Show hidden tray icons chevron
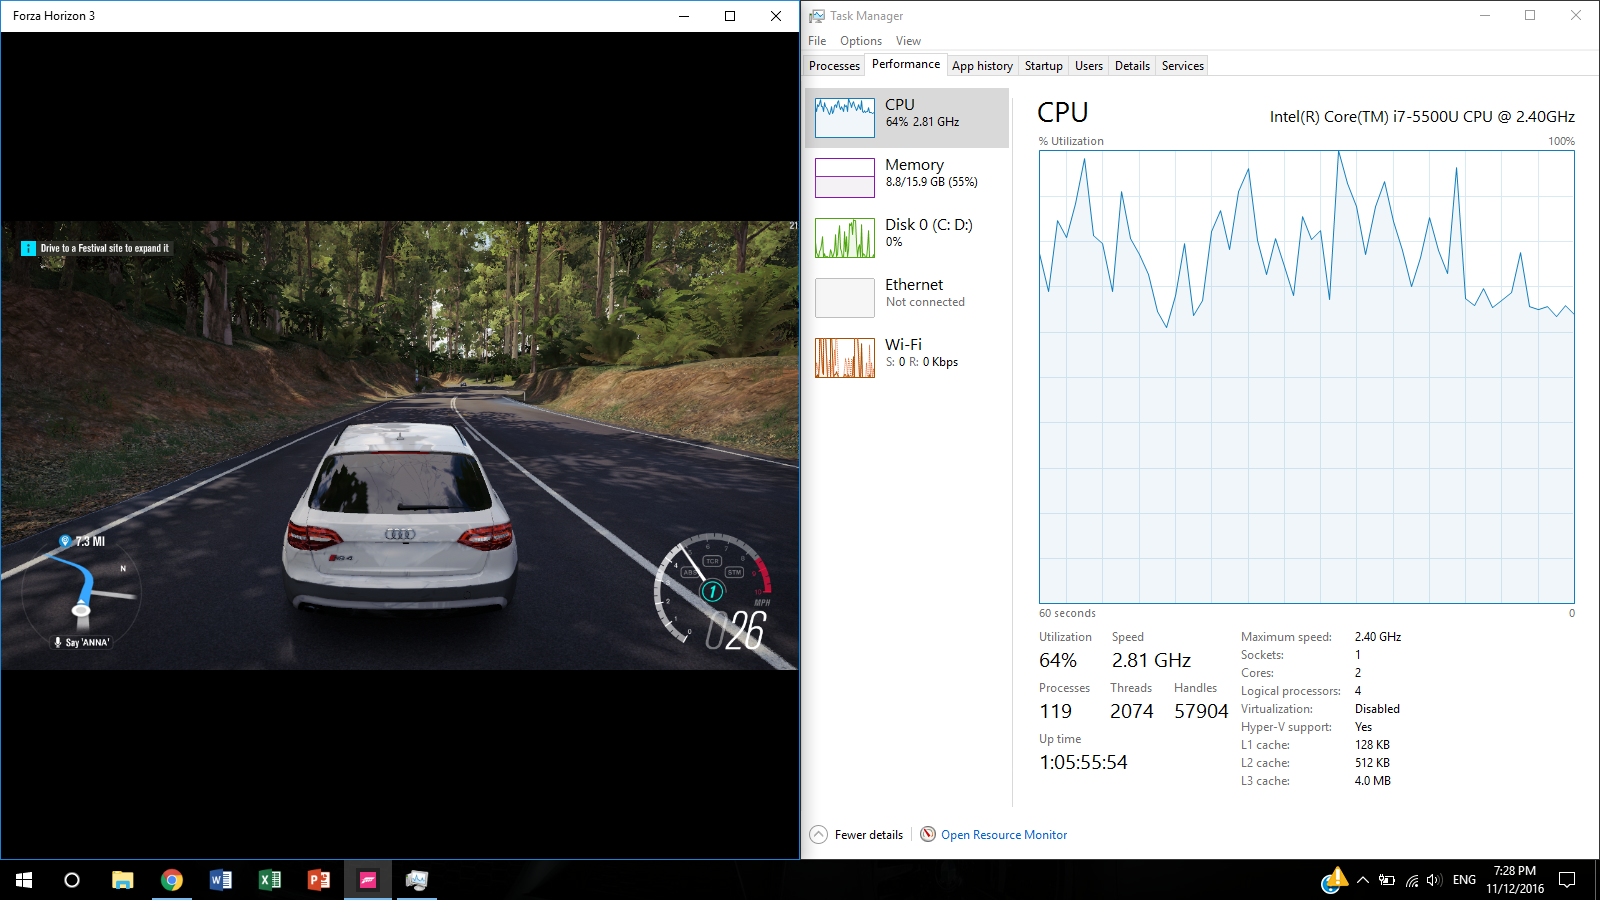The image size is (1600, 900). (1362, 880)
